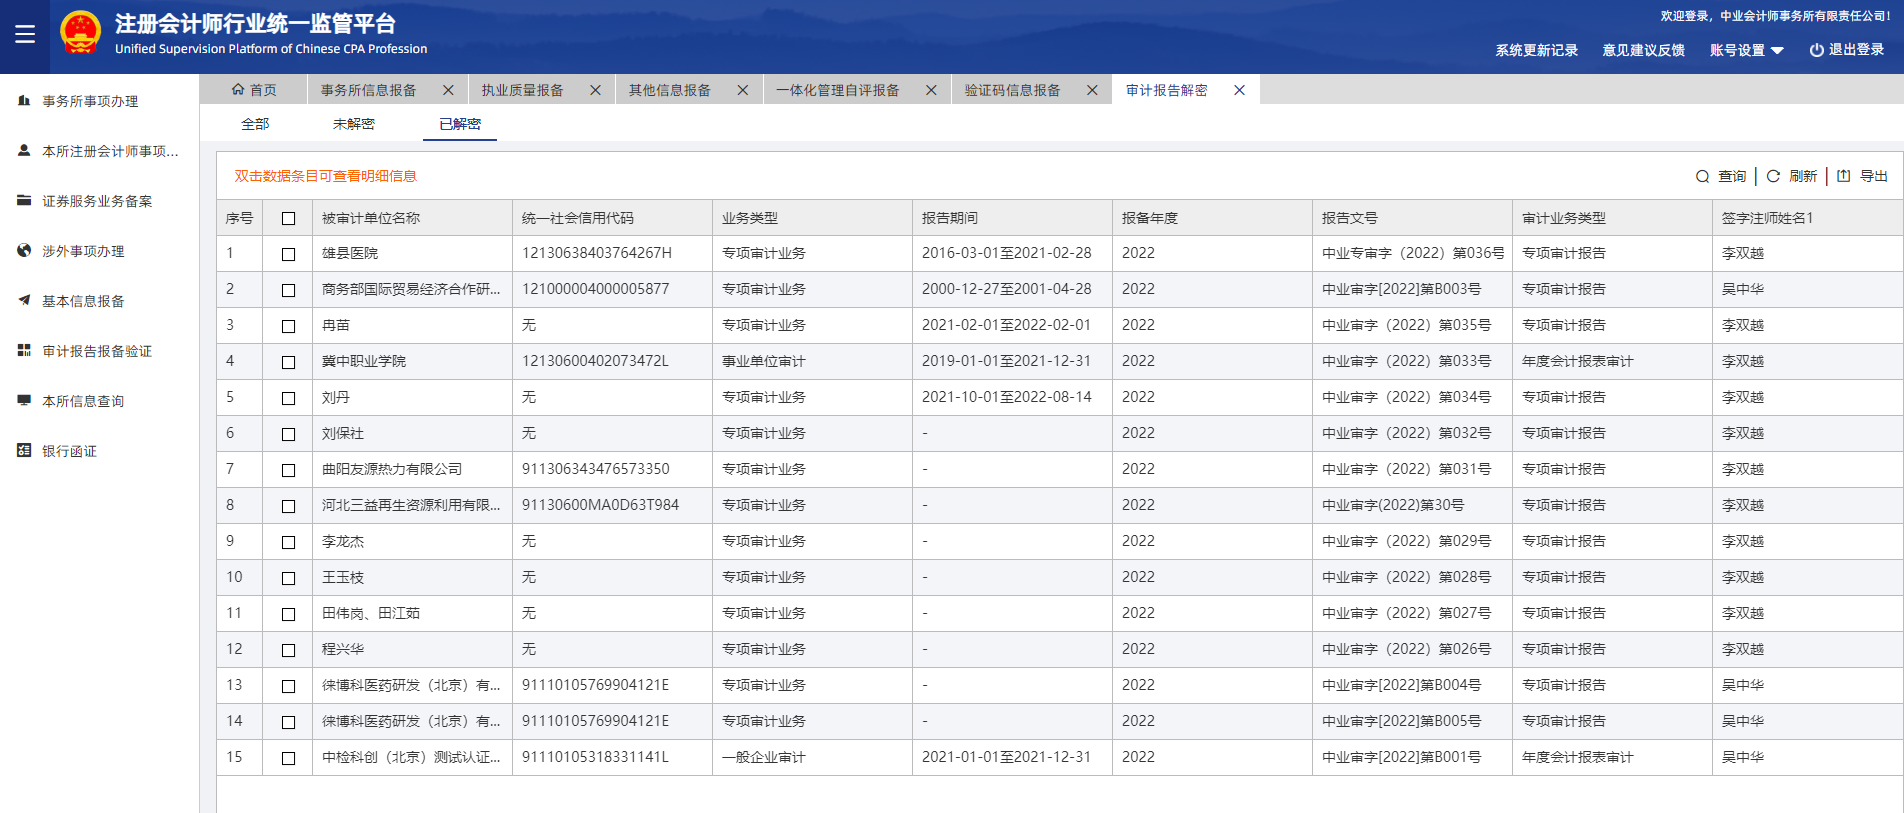The height and width of the screenshot is (813, 1904).
Task: Click the export icon beside 导出
Action: tap(1844, 176)
